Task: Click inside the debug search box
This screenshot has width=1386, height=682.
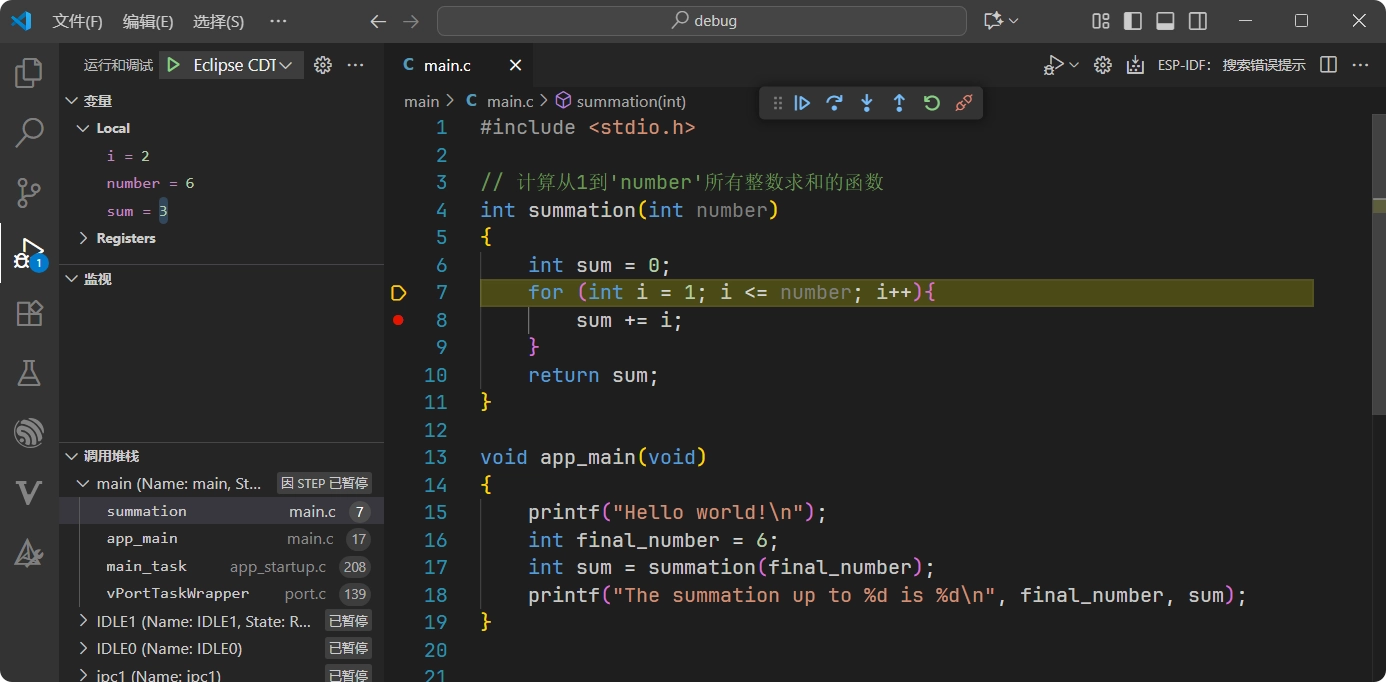Action: tap(700, 20)
